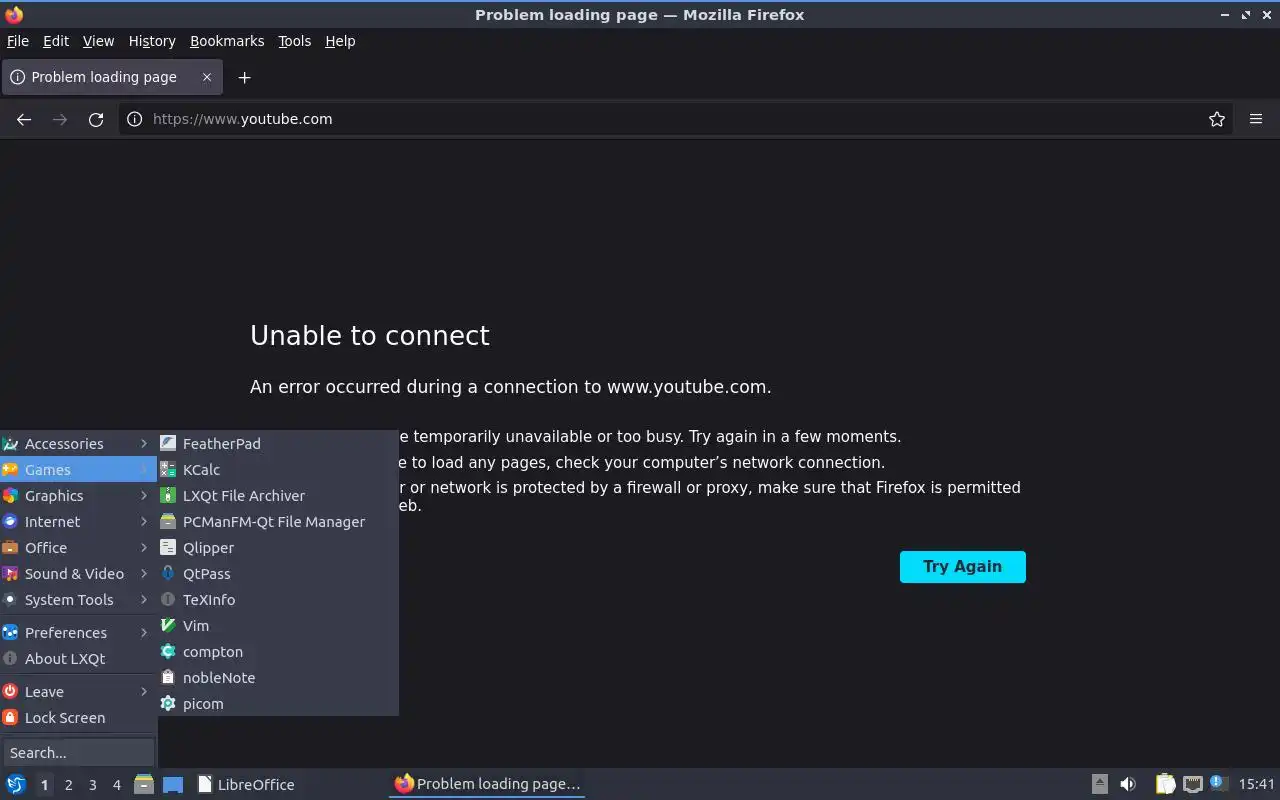Click the address bar with youtube.com URL

click(x=675, y=119)
